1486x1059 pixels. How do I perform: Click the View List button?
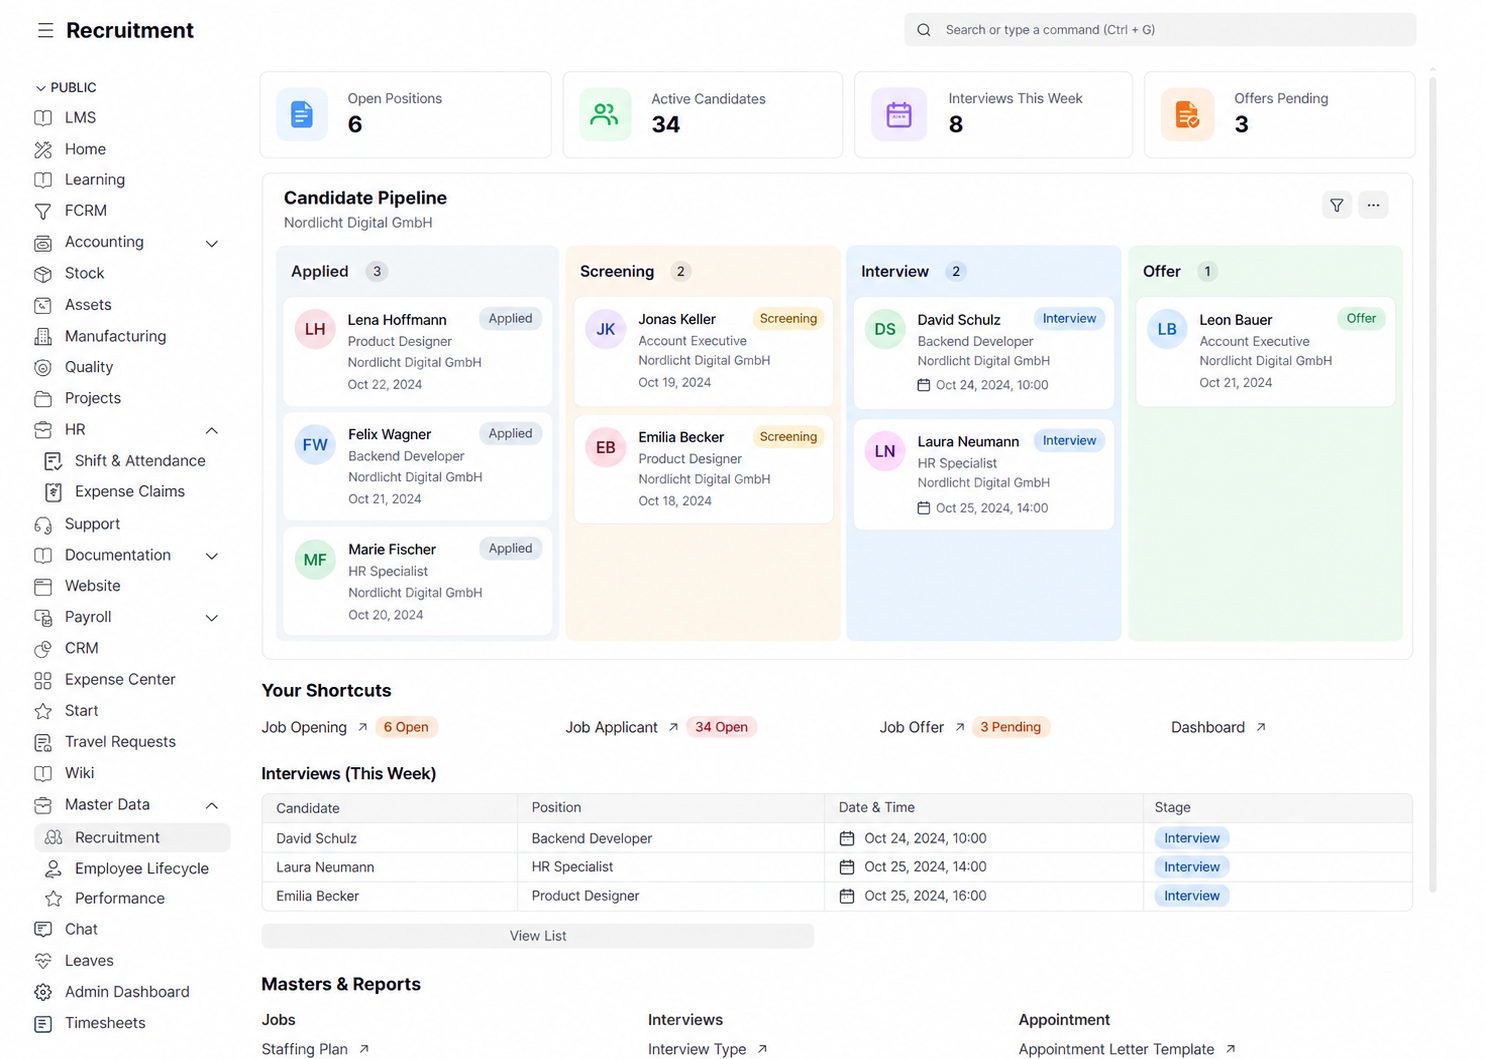tap(538, 936)
